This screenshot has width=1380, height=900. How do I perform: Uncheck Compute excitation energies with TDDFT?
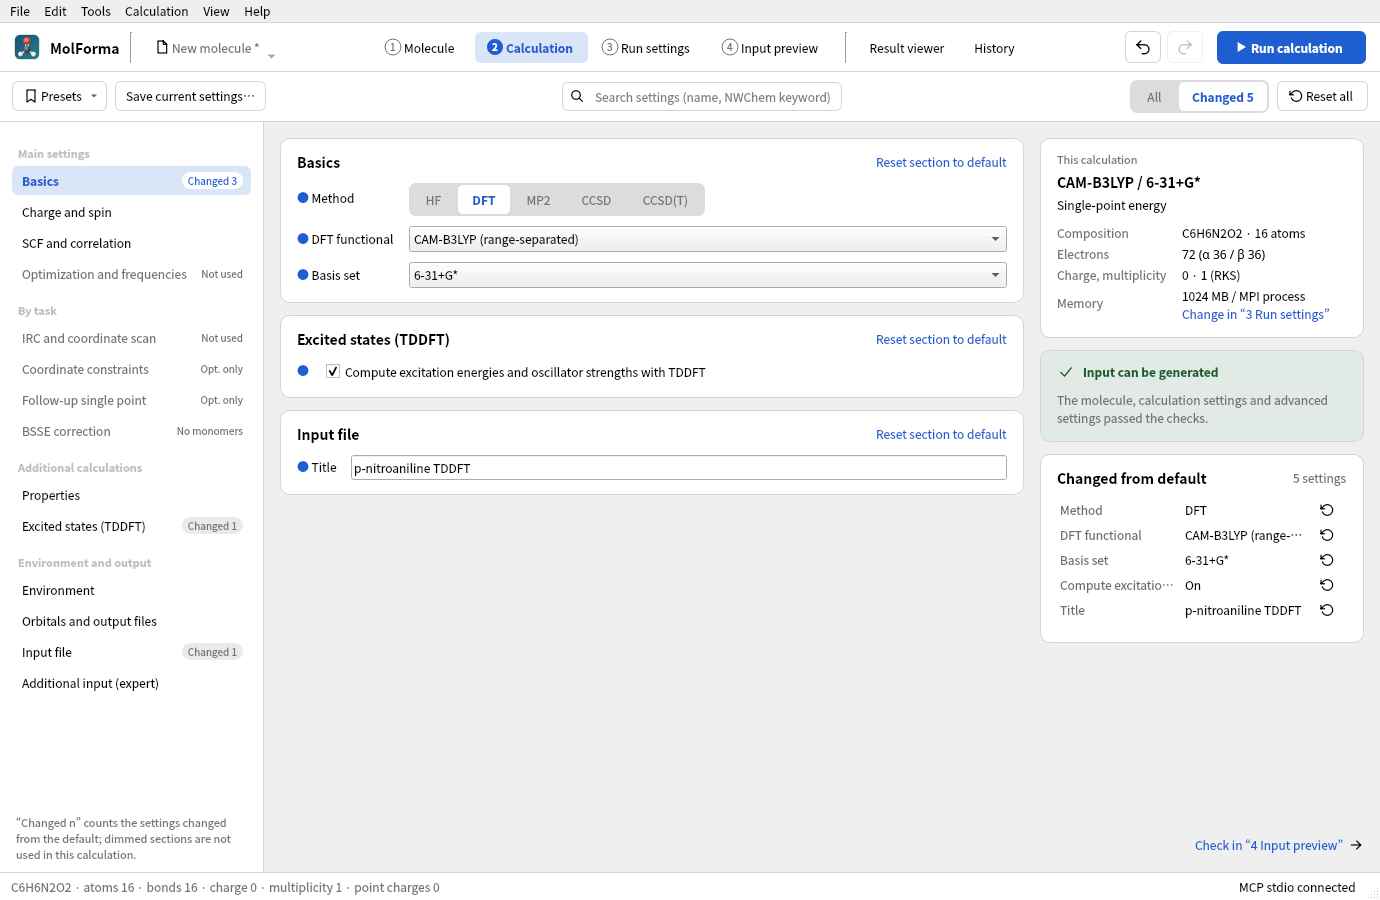pyautogui.click(x=333, y=371)
